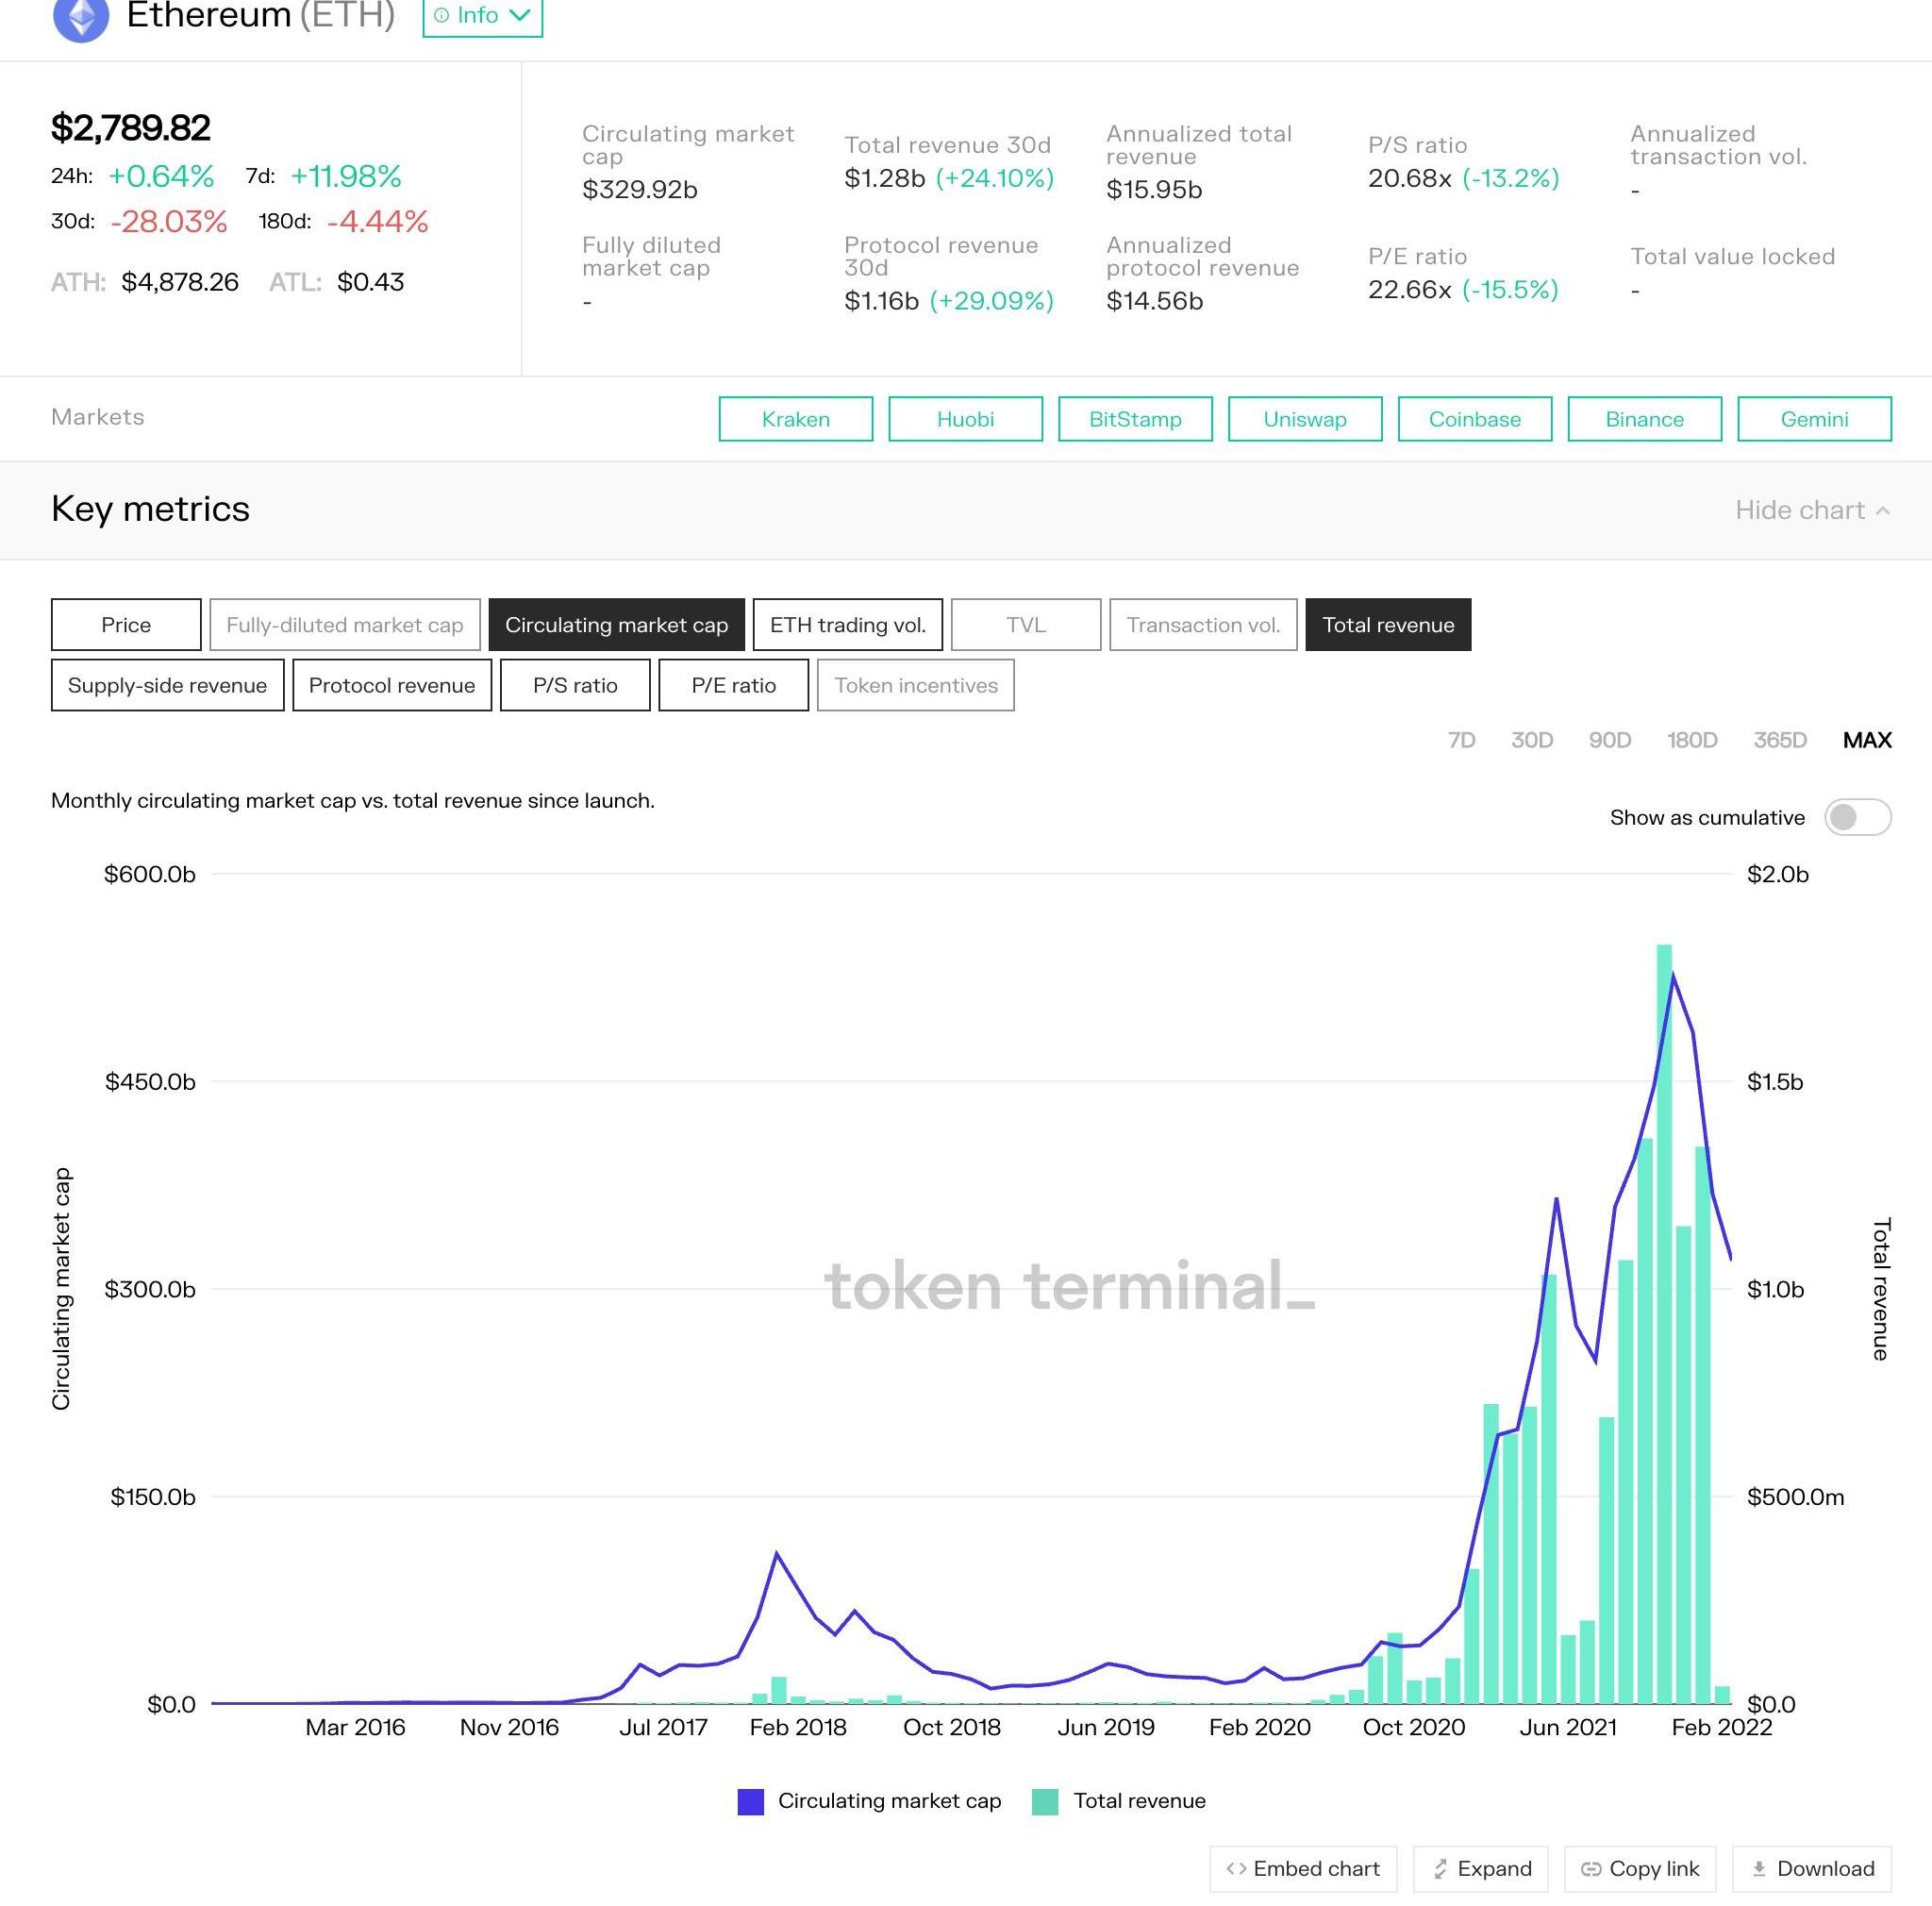Click the Embed chart button
Image resolution: width=1932 pixels, height=1906 pixels.
tap(1303, 1869)
